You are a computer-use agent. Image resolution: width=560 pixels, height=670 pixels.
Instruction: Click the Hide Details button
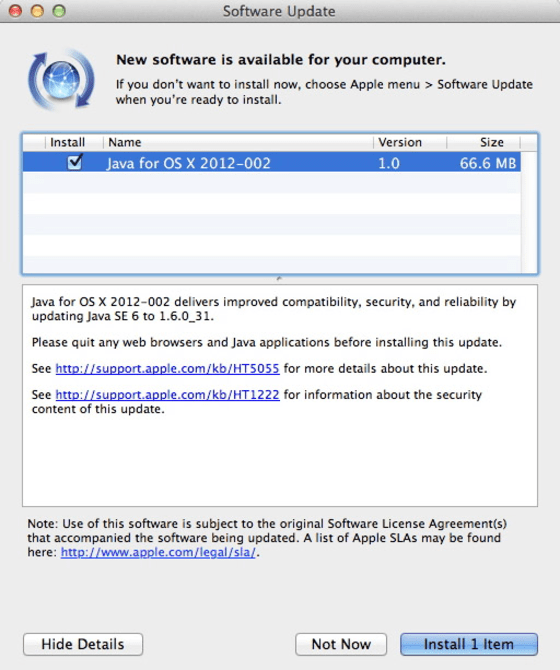point(83,644)
